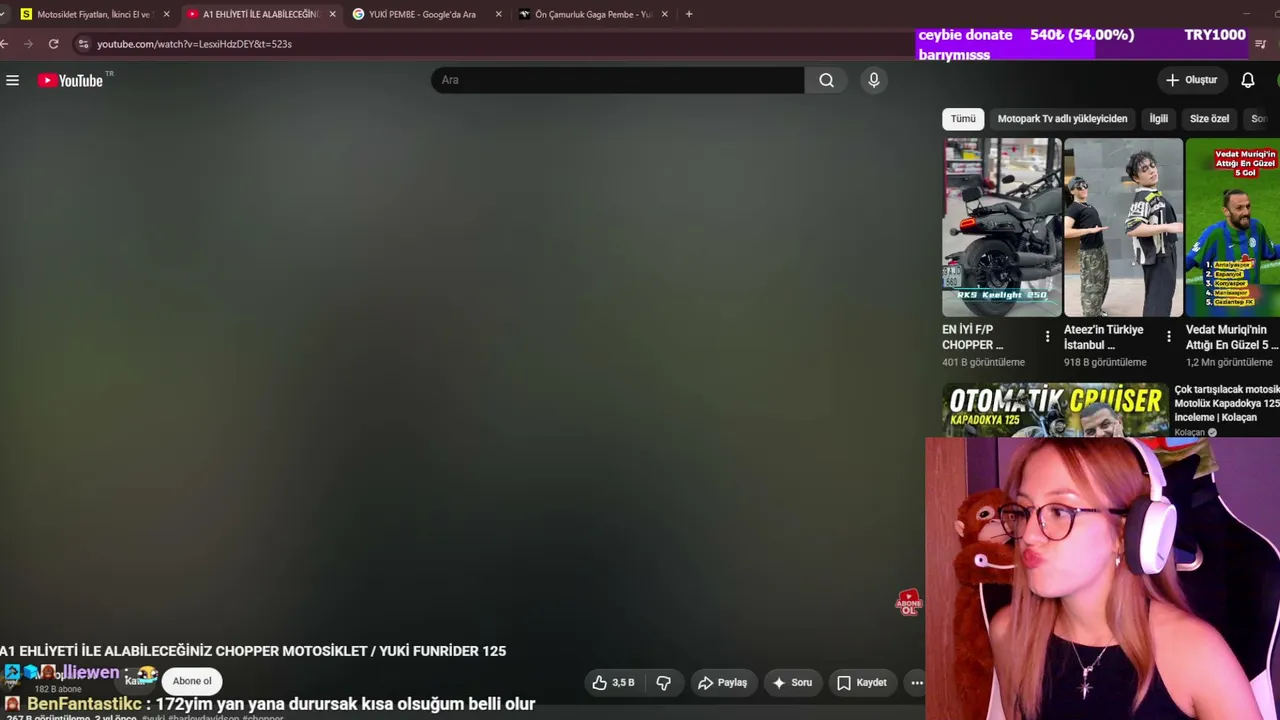Screen dimensions: 1280x720
Task: Open options menu for EN İYİ F/P CHOPPER
Action: coord(1047,337)
